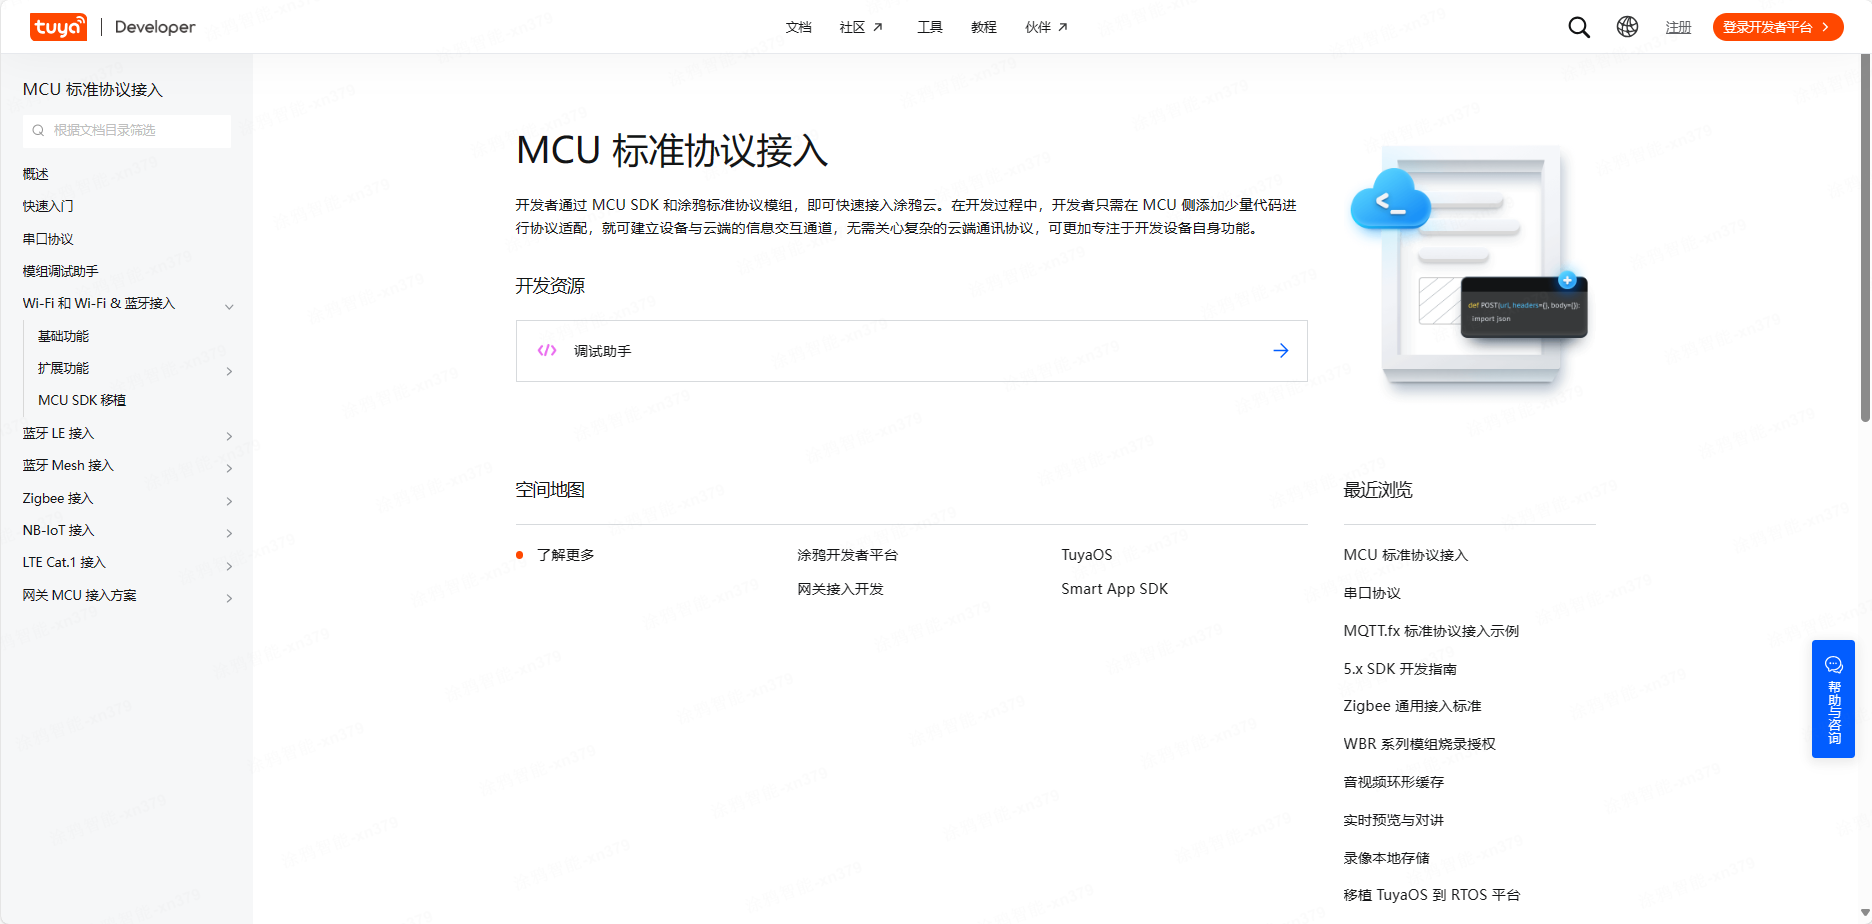Screen dimensions: 1872x924
Task: Open the 工具 menu in top navigation
Action: pyautogui.click(x=930, y=27)
